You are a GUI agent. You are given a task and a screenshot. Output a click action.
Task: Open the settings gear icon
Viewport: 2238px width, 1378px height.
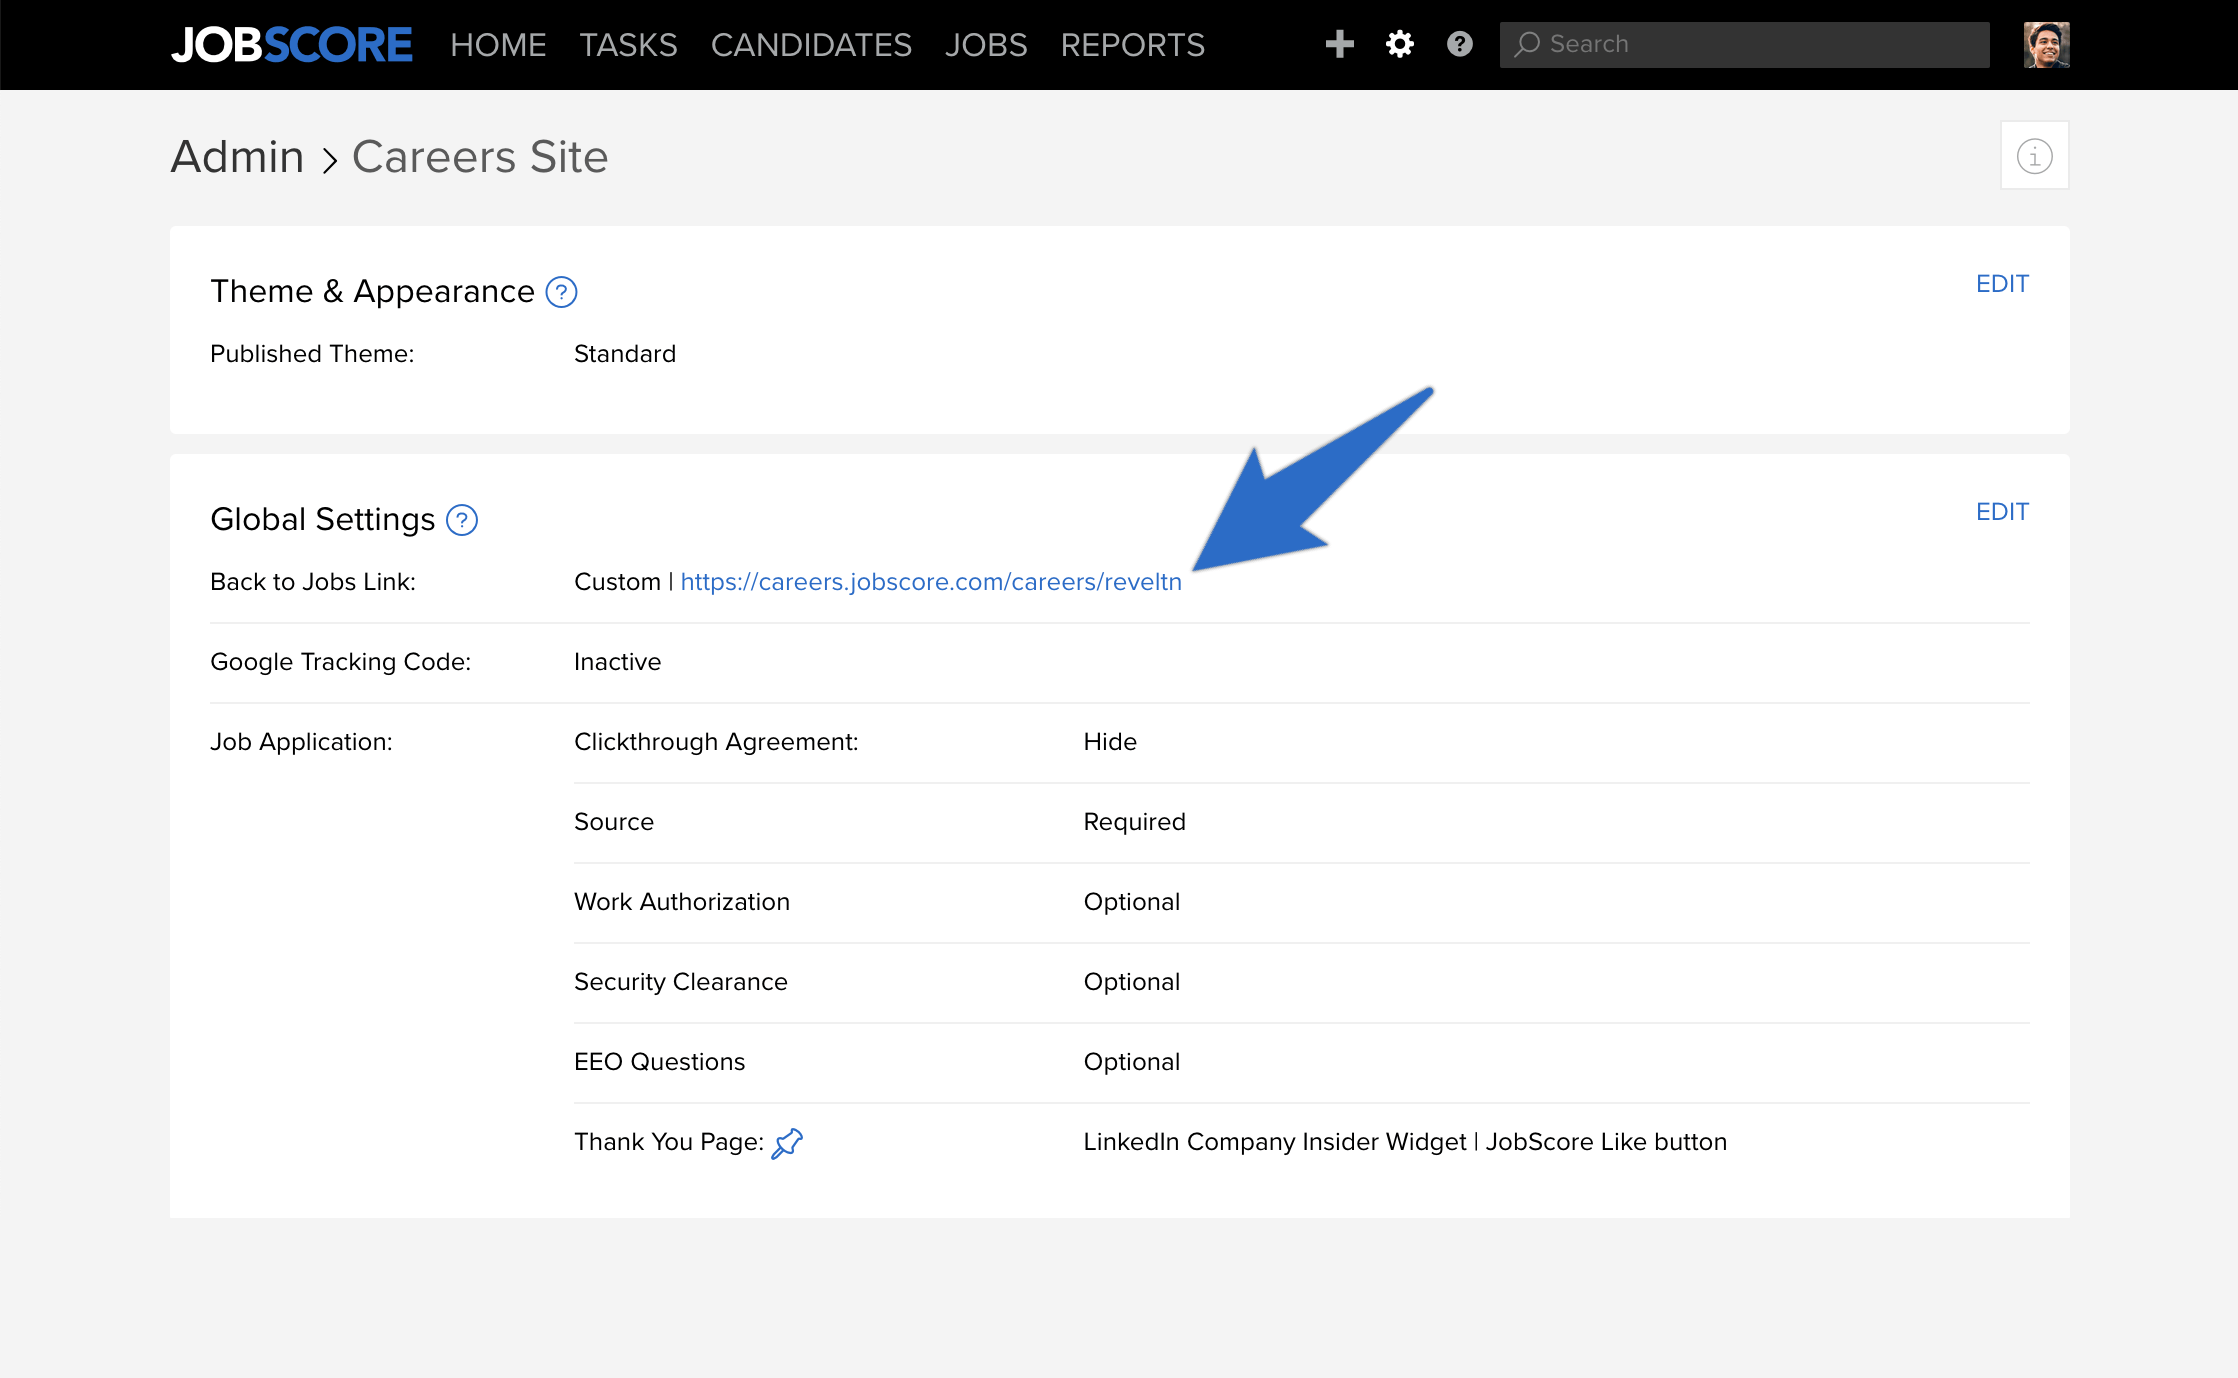[x=1399, y=44]
